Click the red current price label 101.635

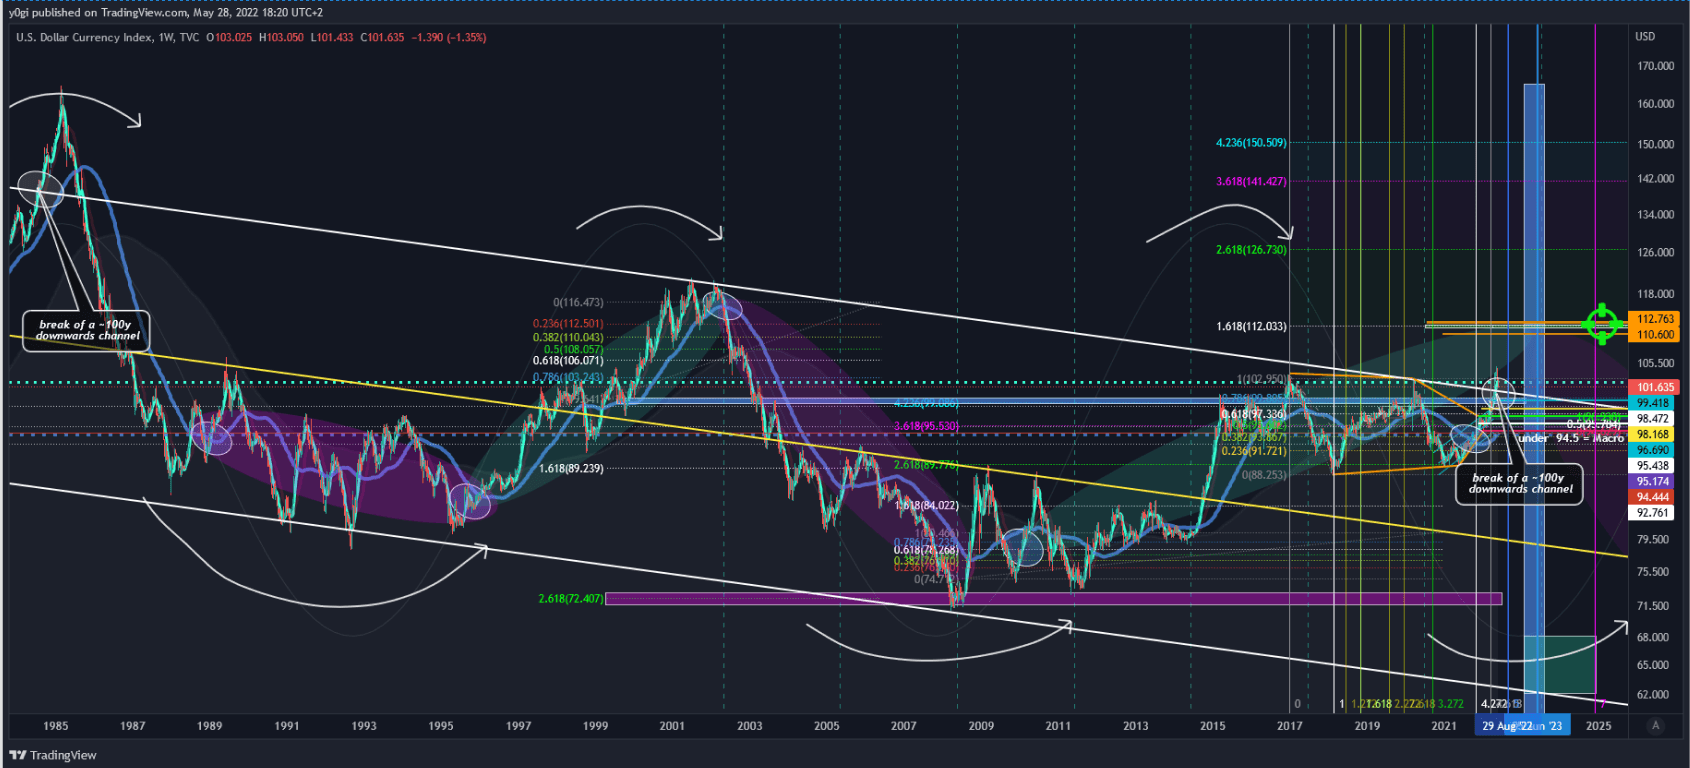pyautogui.click(x=1654, y=387)
